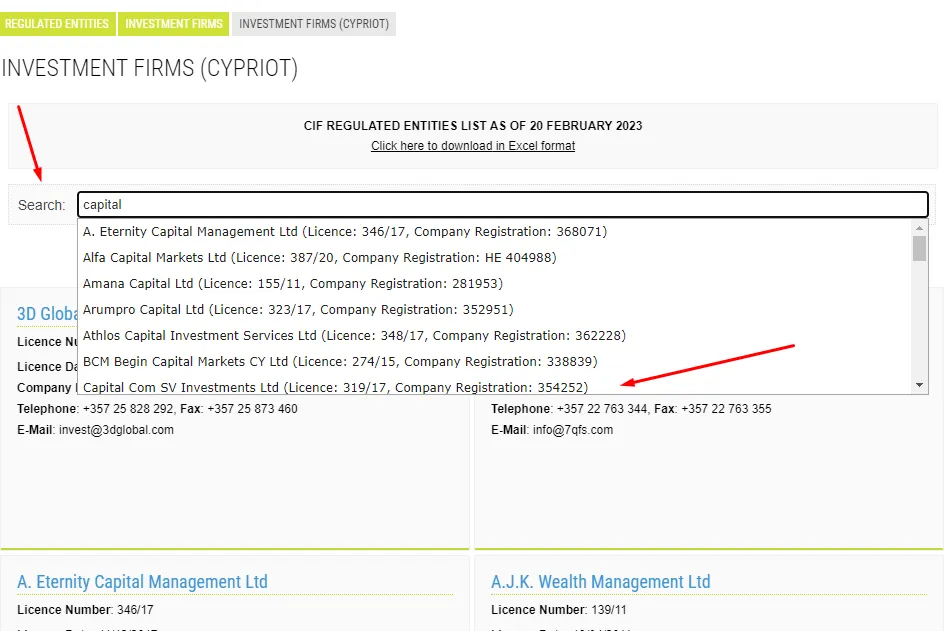Click the invest@3dglobal.com email text
This screenshot has width=951, height=631.
click(116, 430)
